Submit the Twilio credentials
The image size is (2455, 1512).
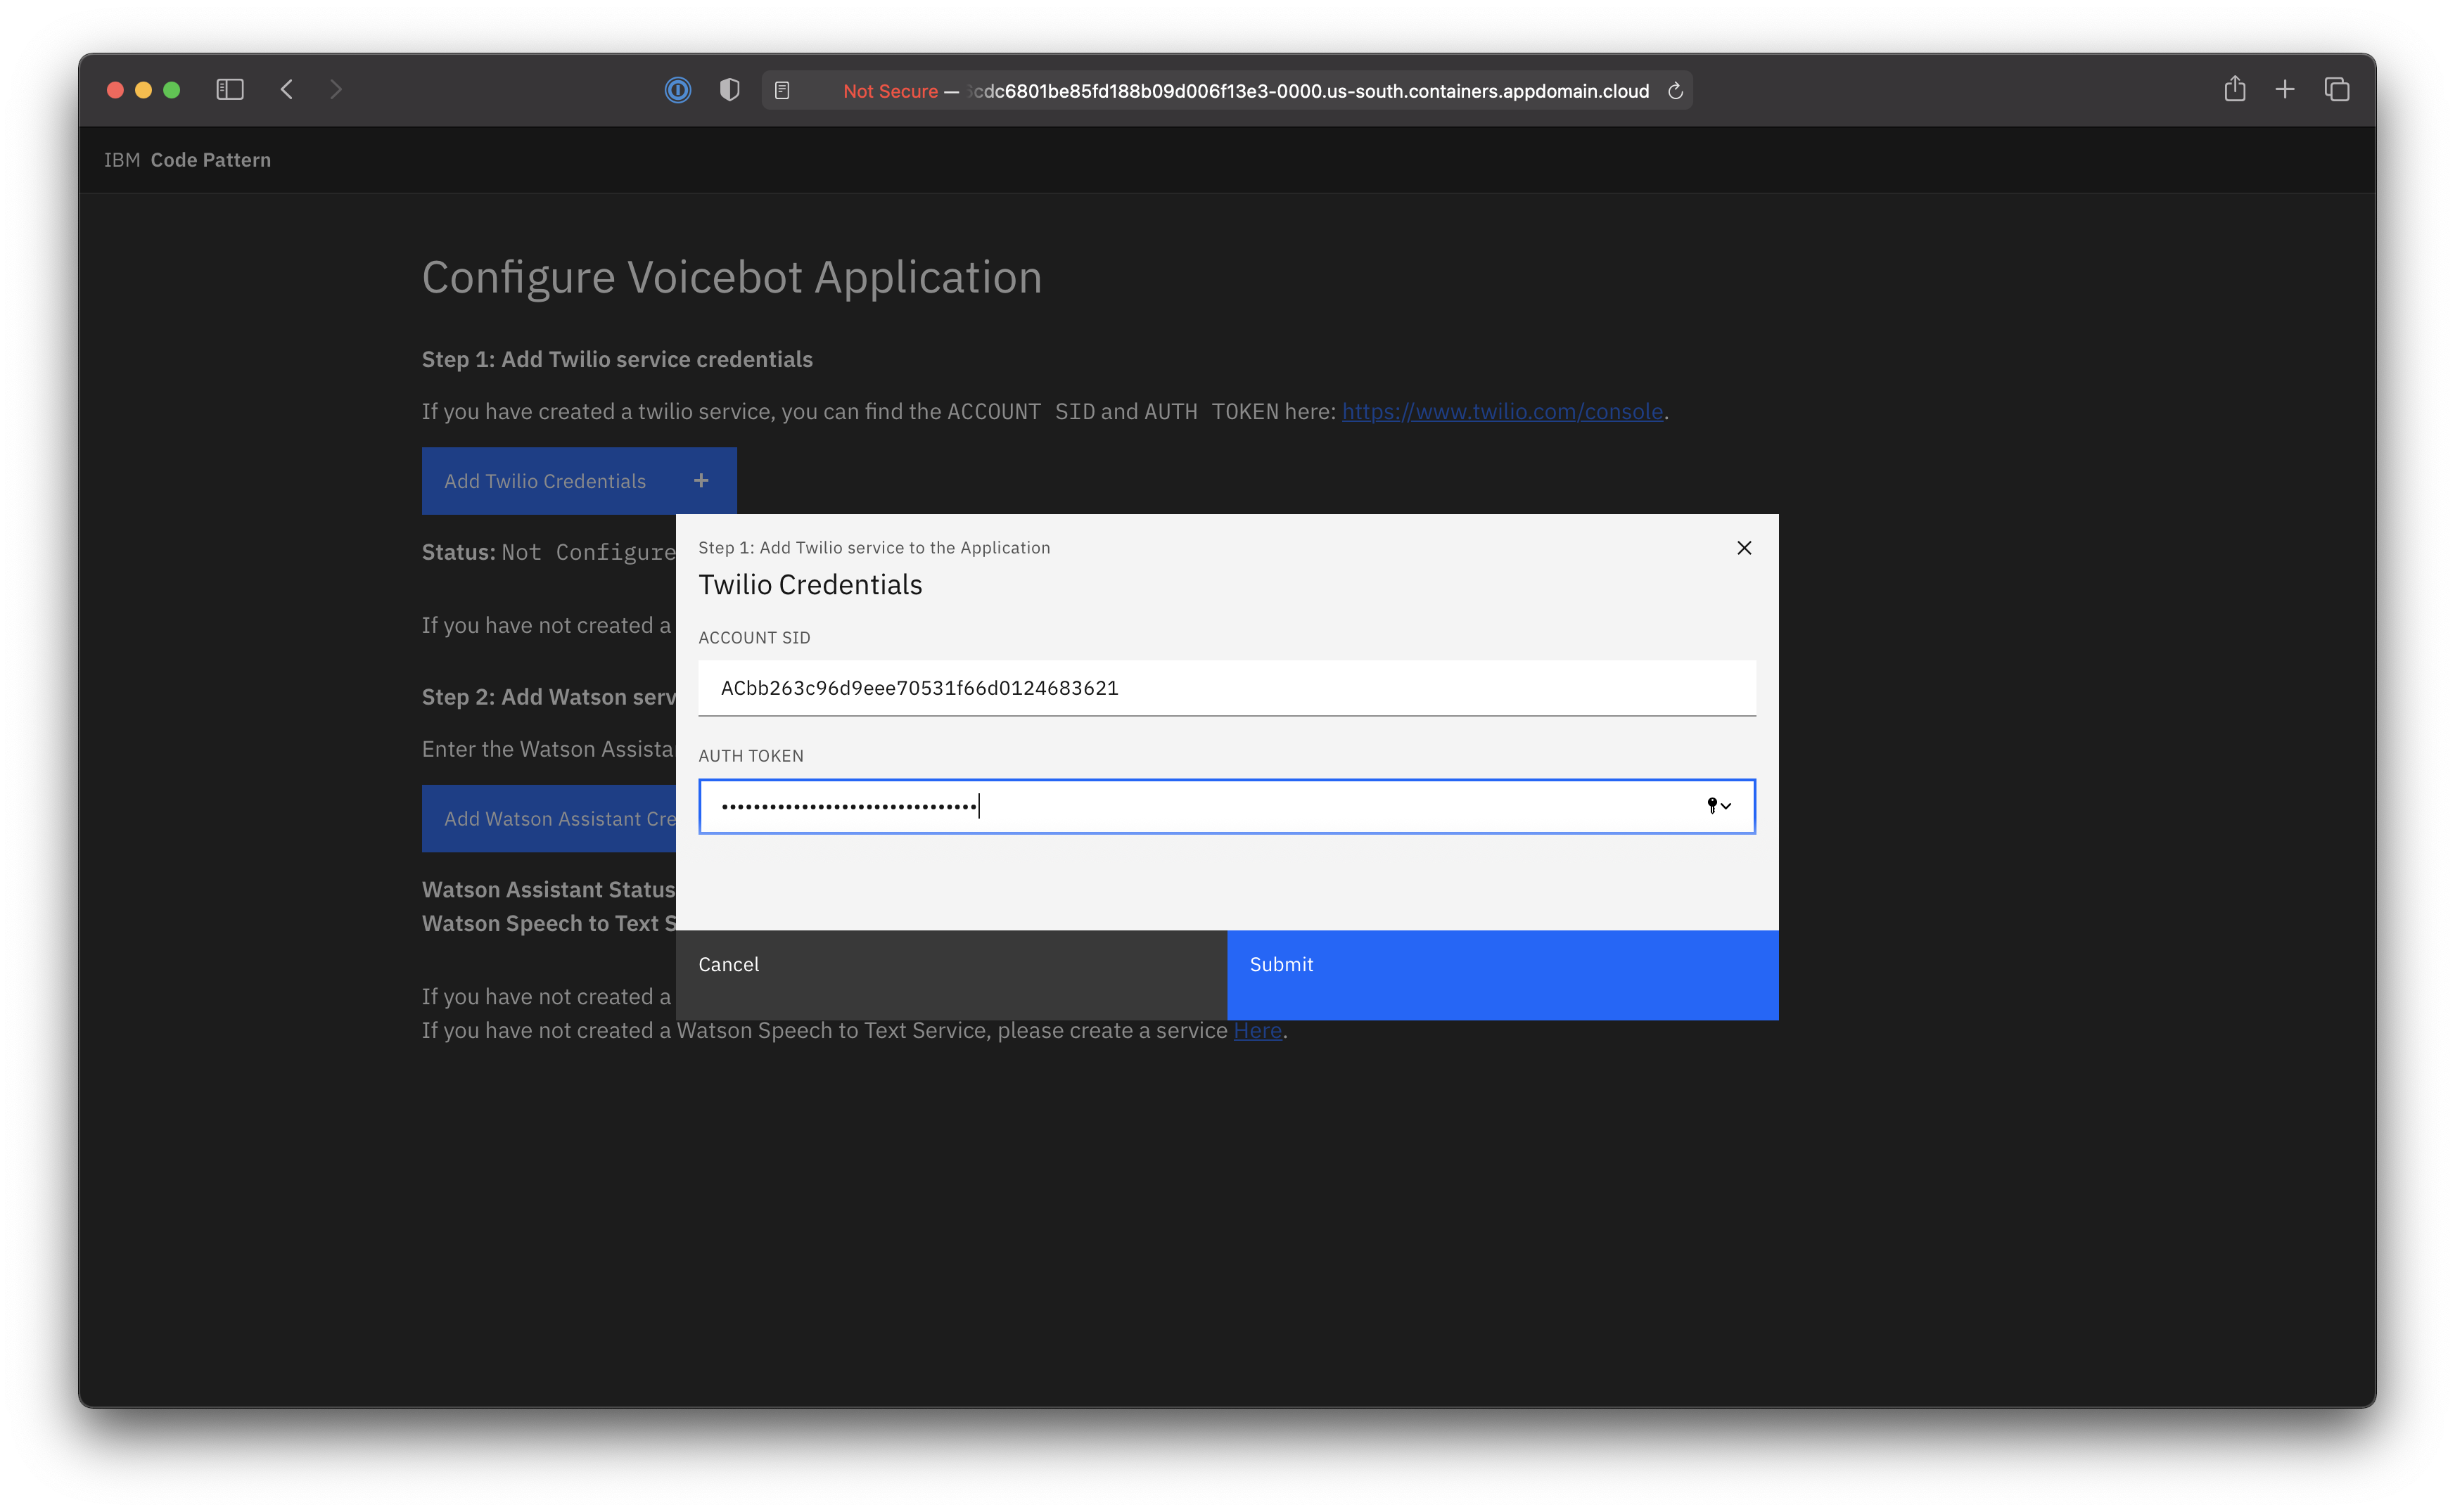click(1502, 975)
